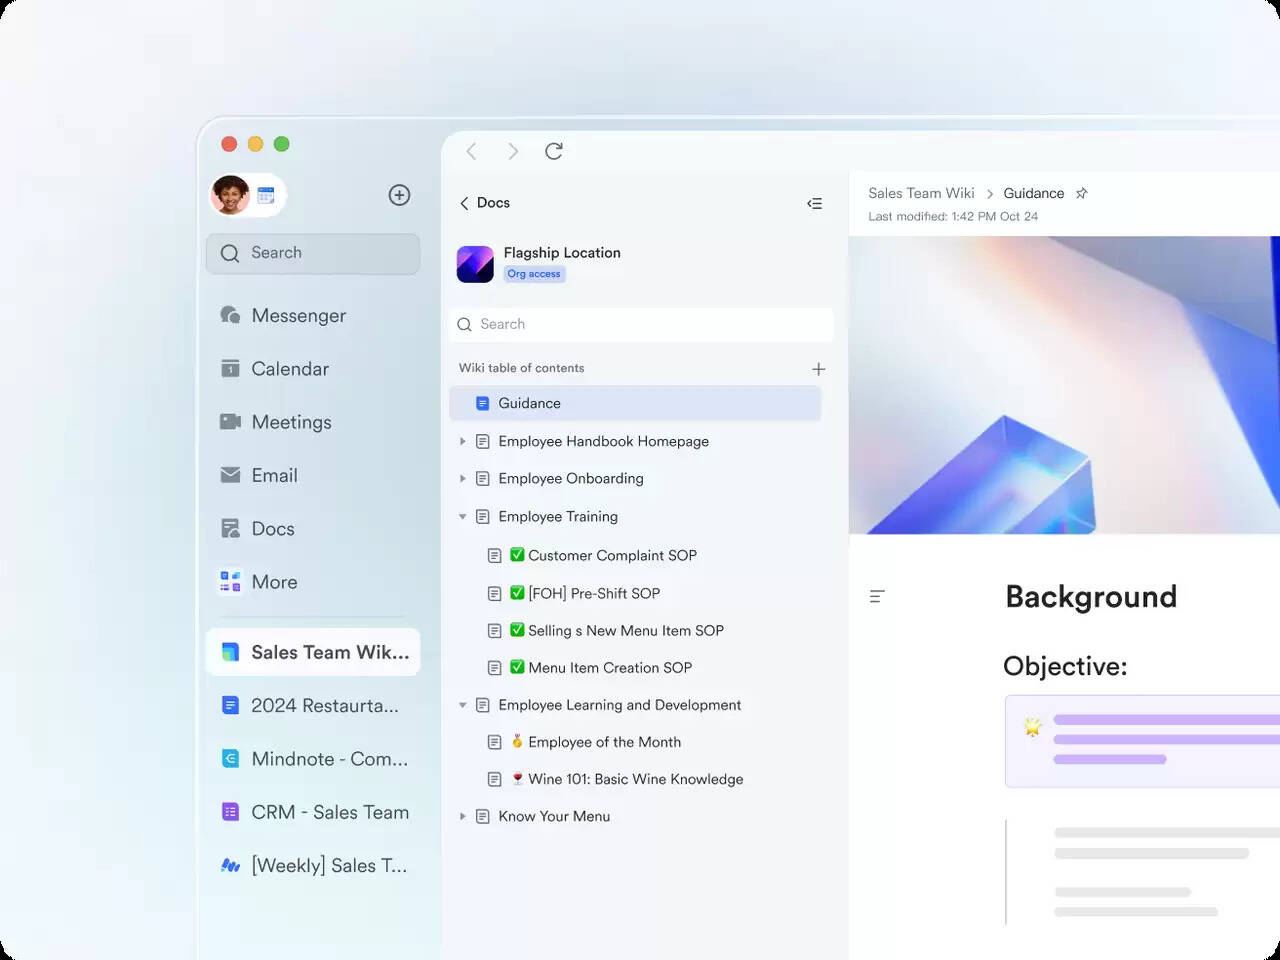Select the Meetings icon in the sidebar
Image resolution: width=1280 pixels, height=960 pixels.
[x=231, y=421]
